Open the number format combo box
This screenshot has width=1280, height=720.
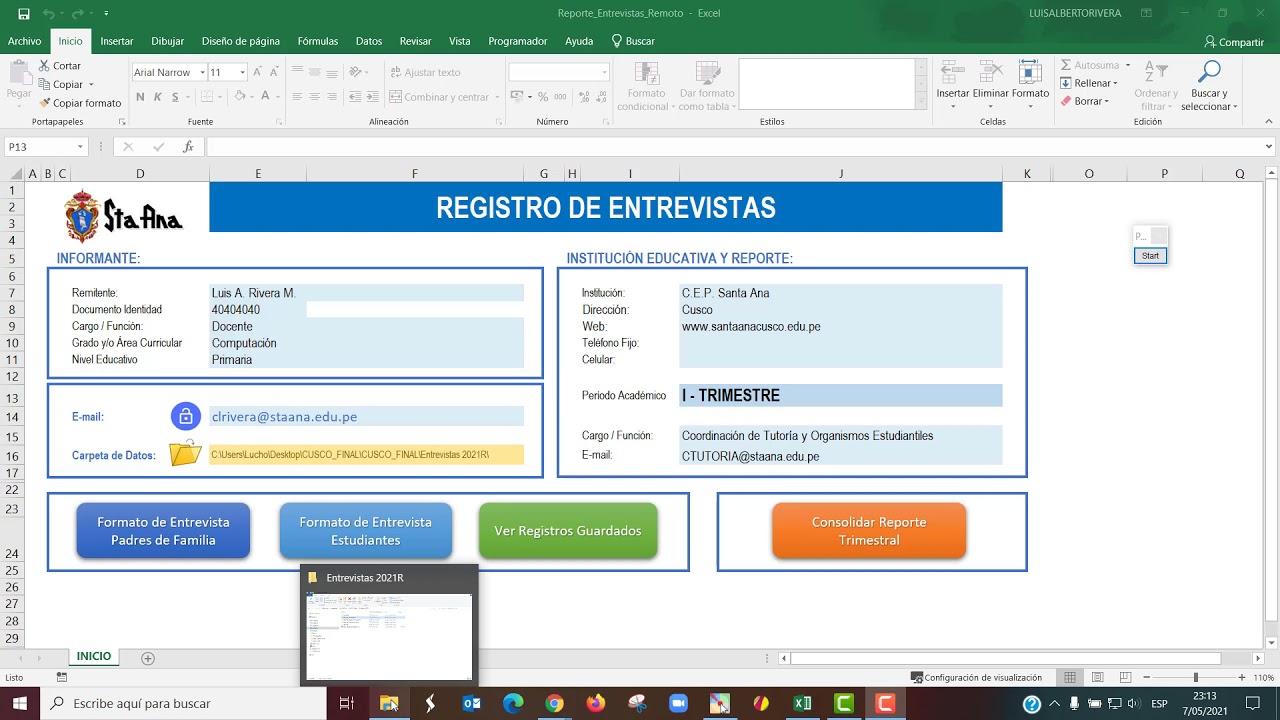pos(559,72)
